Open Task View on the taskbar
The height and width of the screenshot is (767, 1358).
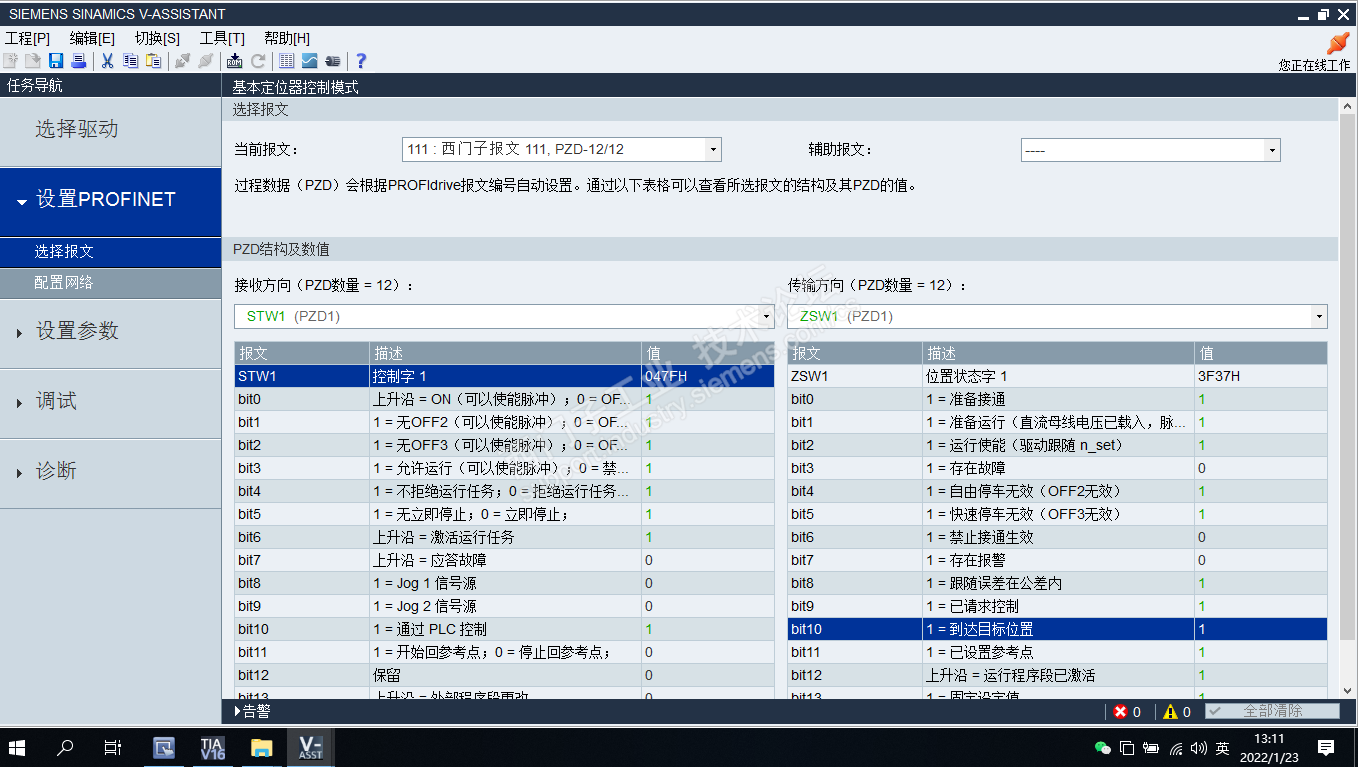tap(113, 747)
